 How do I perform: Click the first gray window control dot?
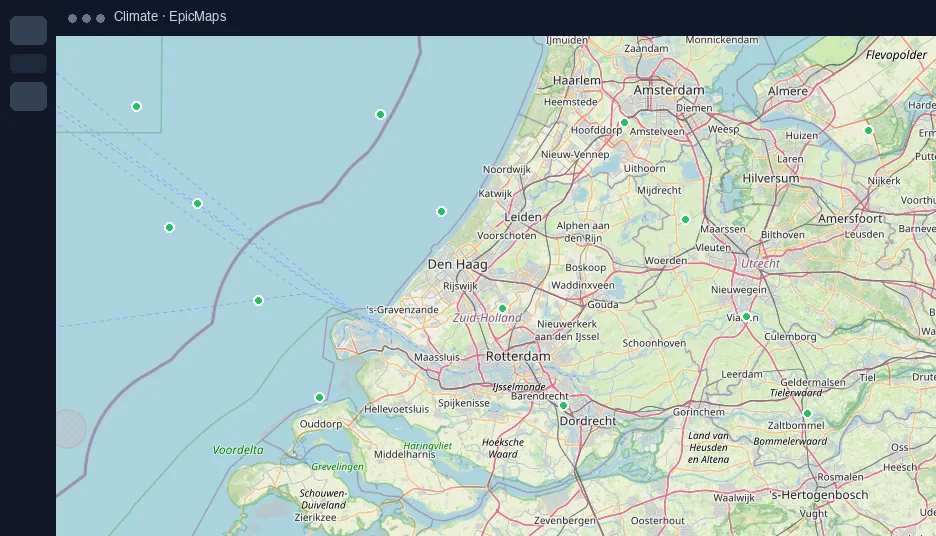tap(72, 19)
